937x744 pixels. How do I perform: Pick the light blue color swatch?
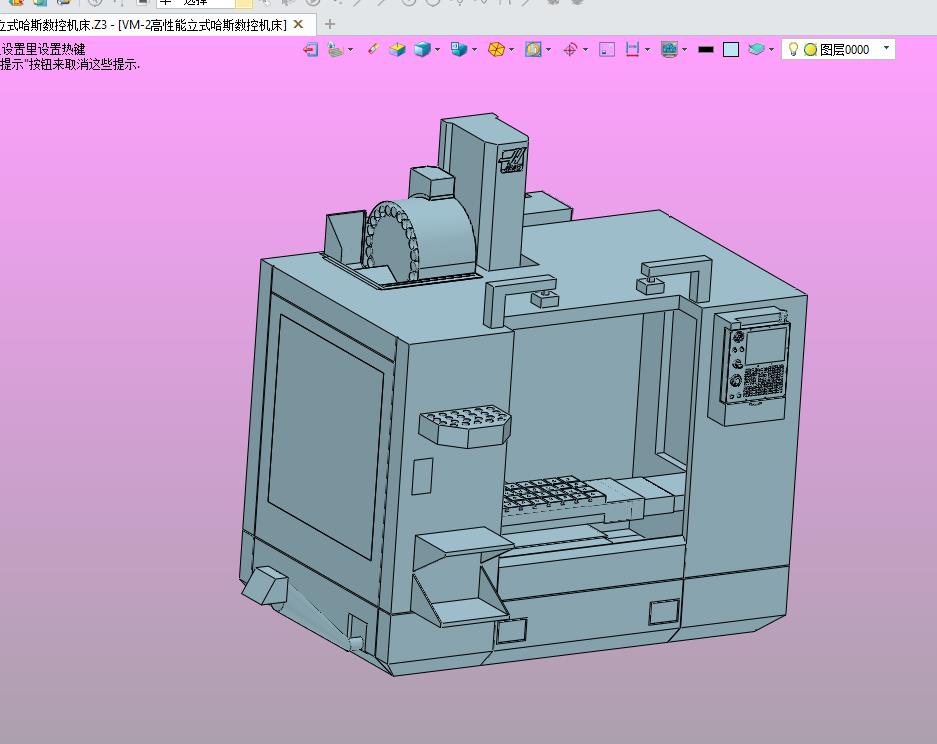[x=731, y=50]
